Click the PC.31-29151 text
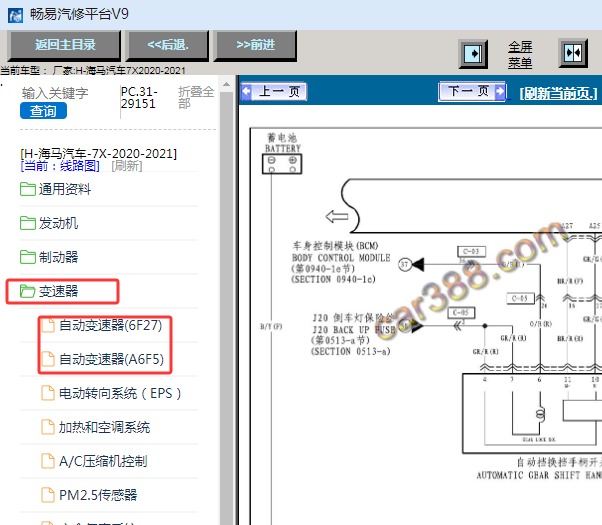The width and height of the screenshot is (602, 525). [x=139, y=98]
